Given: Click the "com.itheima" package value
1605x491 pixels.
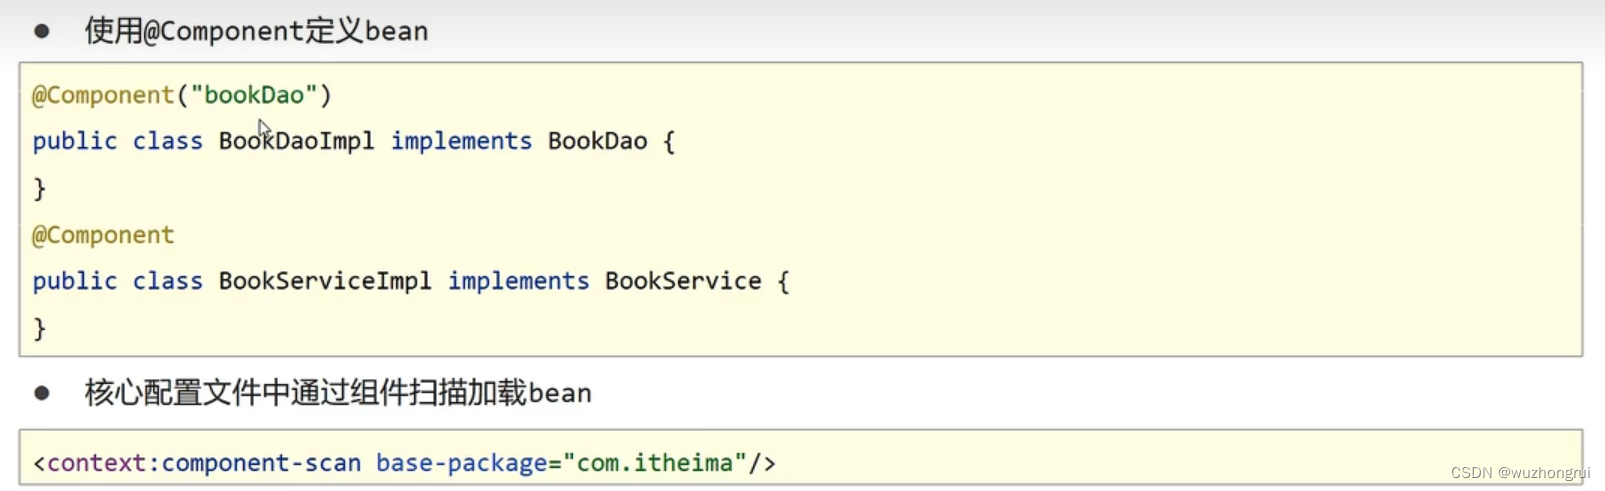Looking at the screenshot, I should pos(655,463).
